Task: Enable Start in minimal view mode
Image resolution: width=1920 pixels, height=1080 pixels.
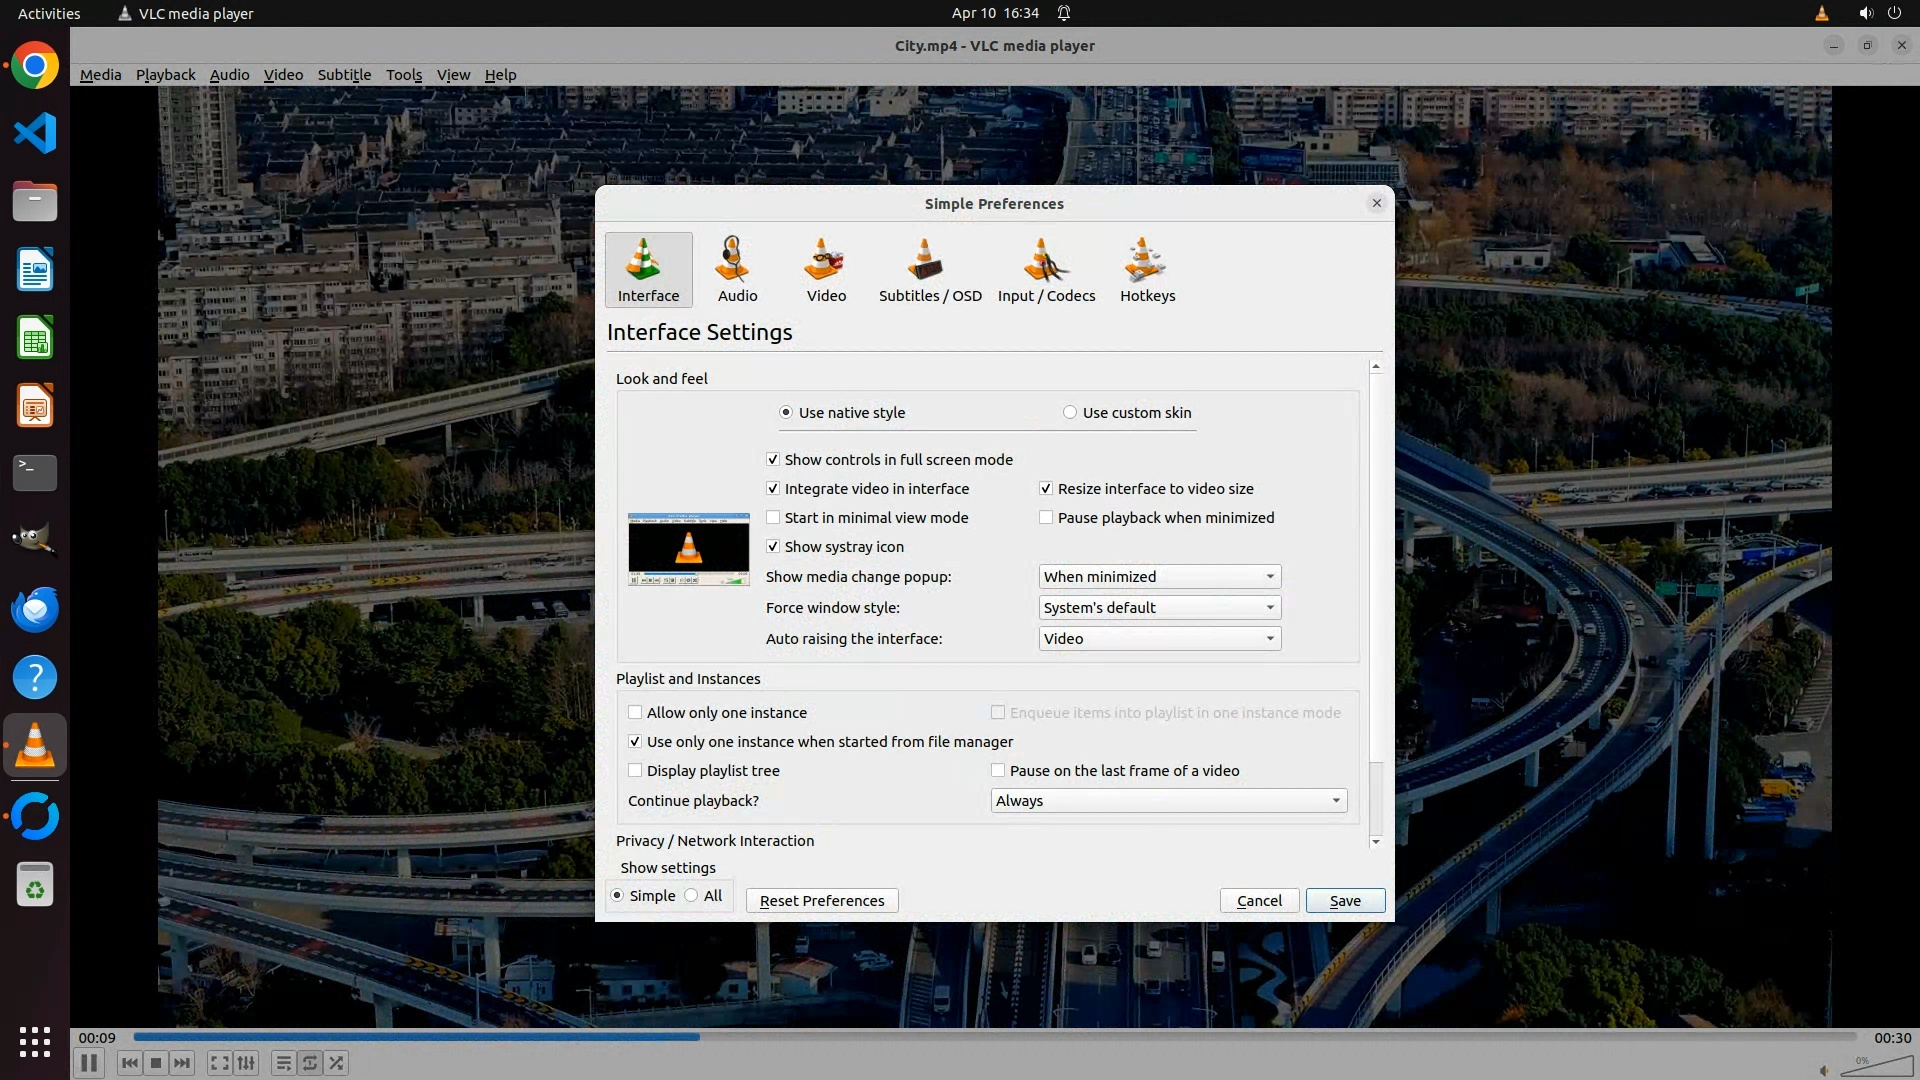Action: [773, 518]
